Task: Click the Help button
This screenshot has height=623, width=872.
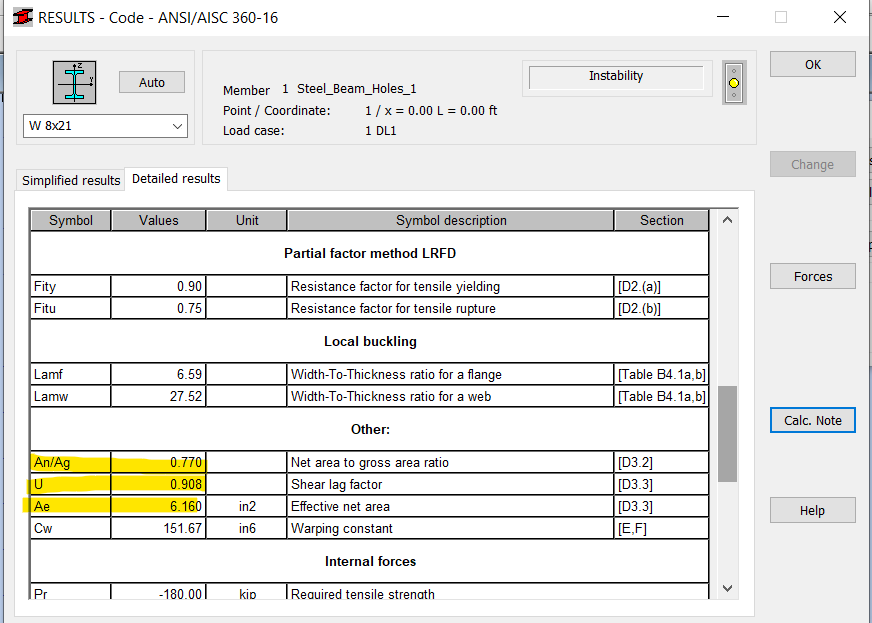Action: click(x=812, y=510)
